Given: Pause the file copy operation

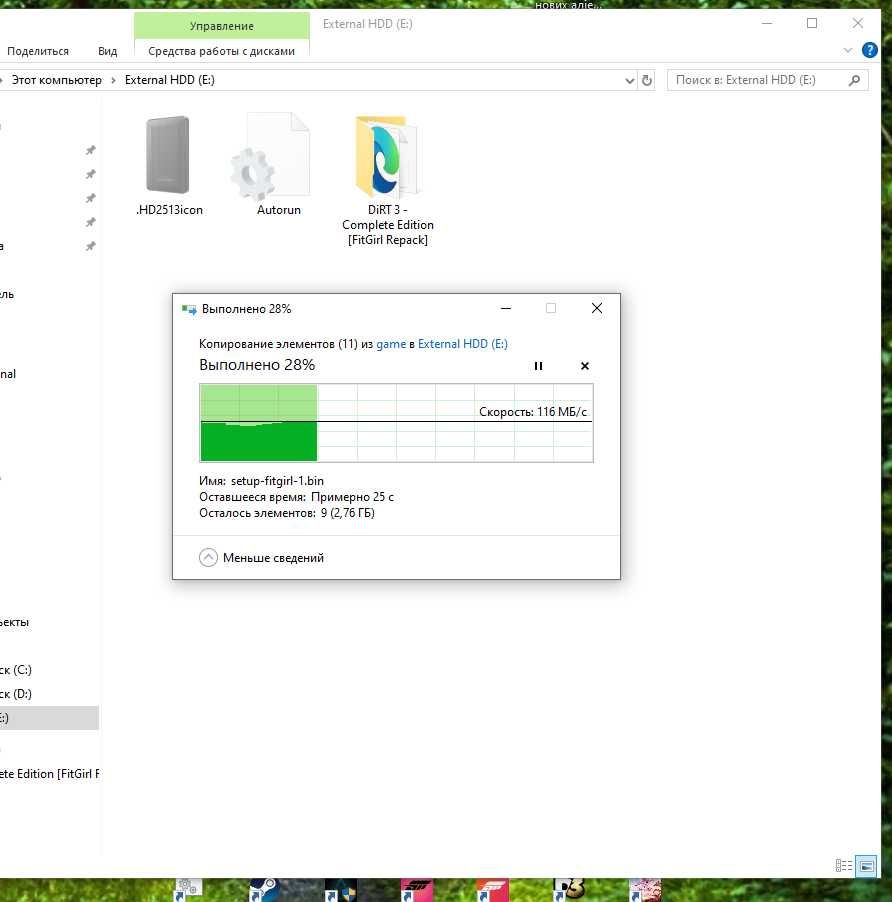Looking at the screenshot, I should (x=538, y=366).
